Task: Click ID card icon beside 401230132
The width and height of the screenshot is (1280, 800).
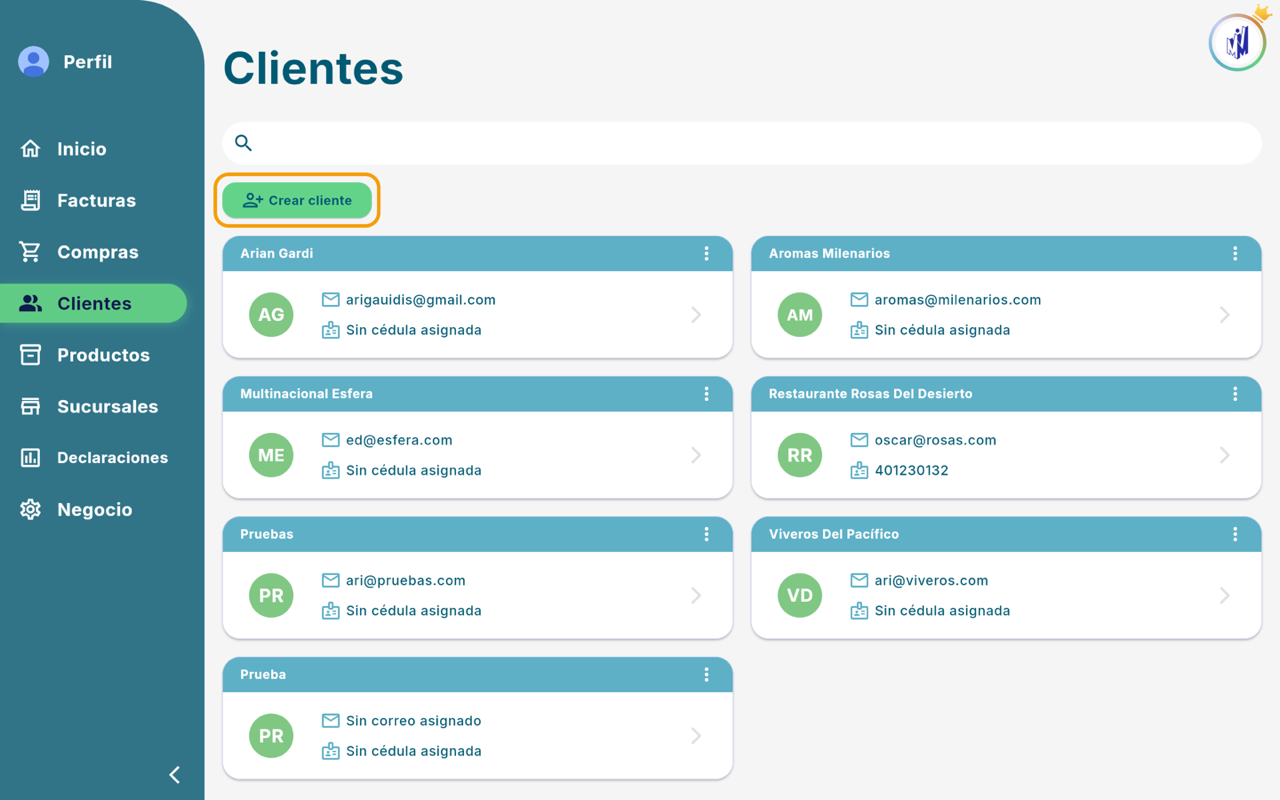Action: [x=859, y=470]
